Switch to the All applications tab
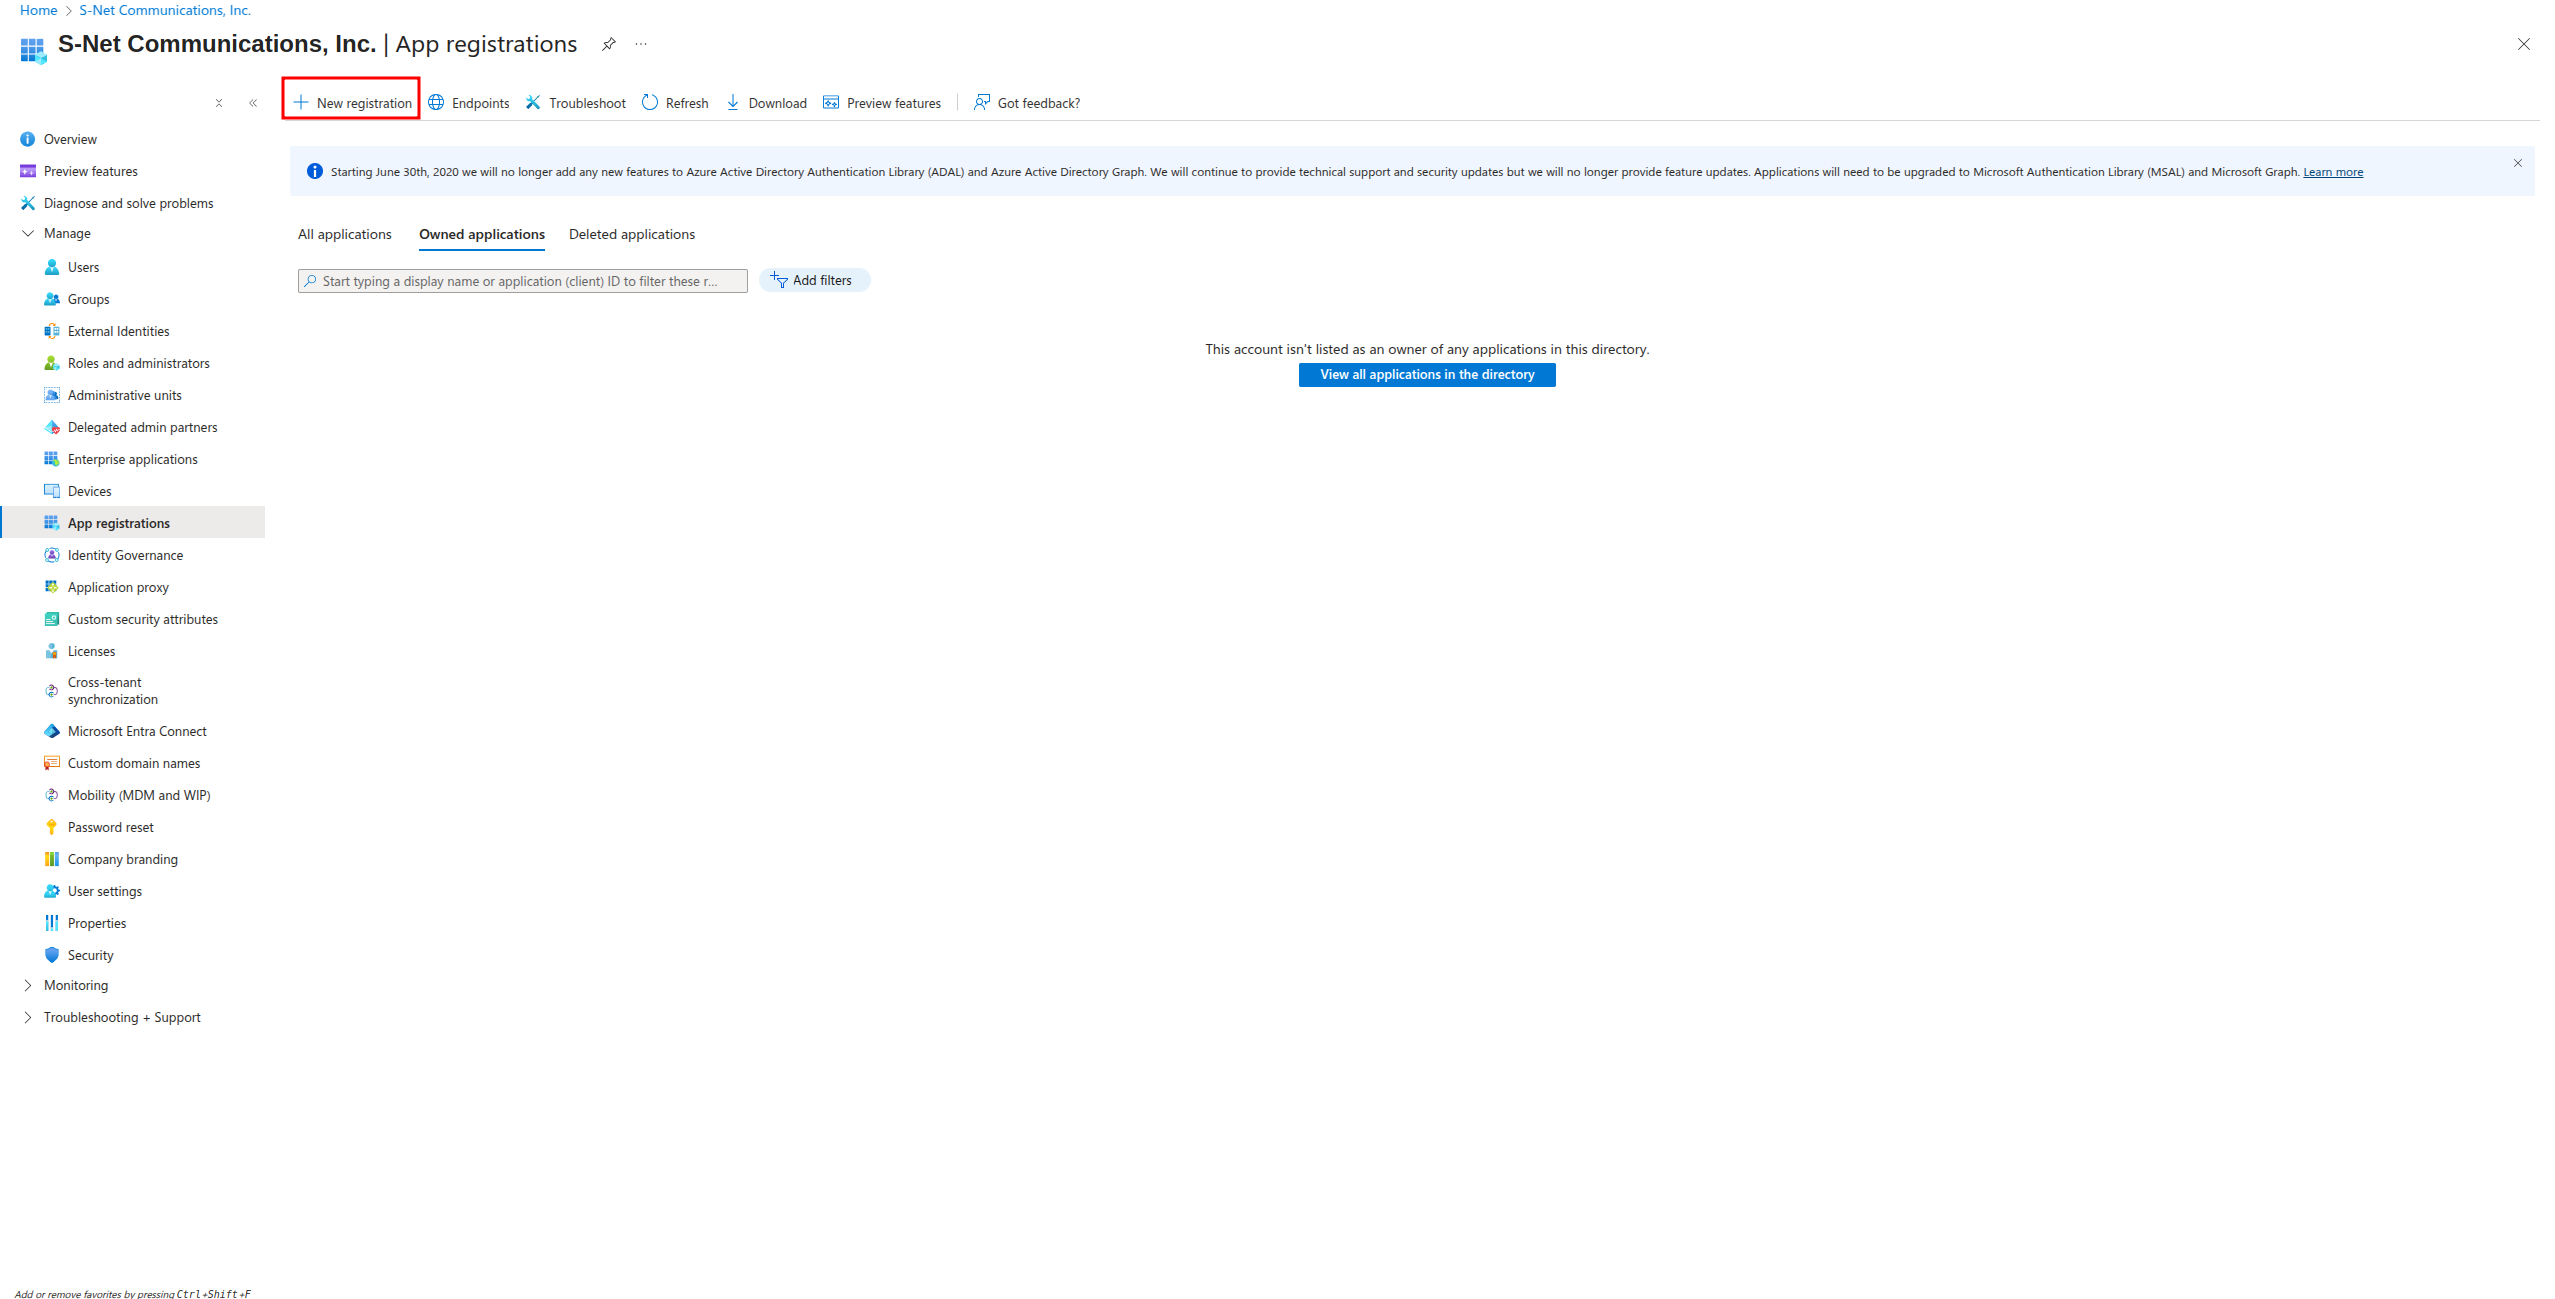The image size is (2555, 1299). pyautogui.click(x=345, y=234)
